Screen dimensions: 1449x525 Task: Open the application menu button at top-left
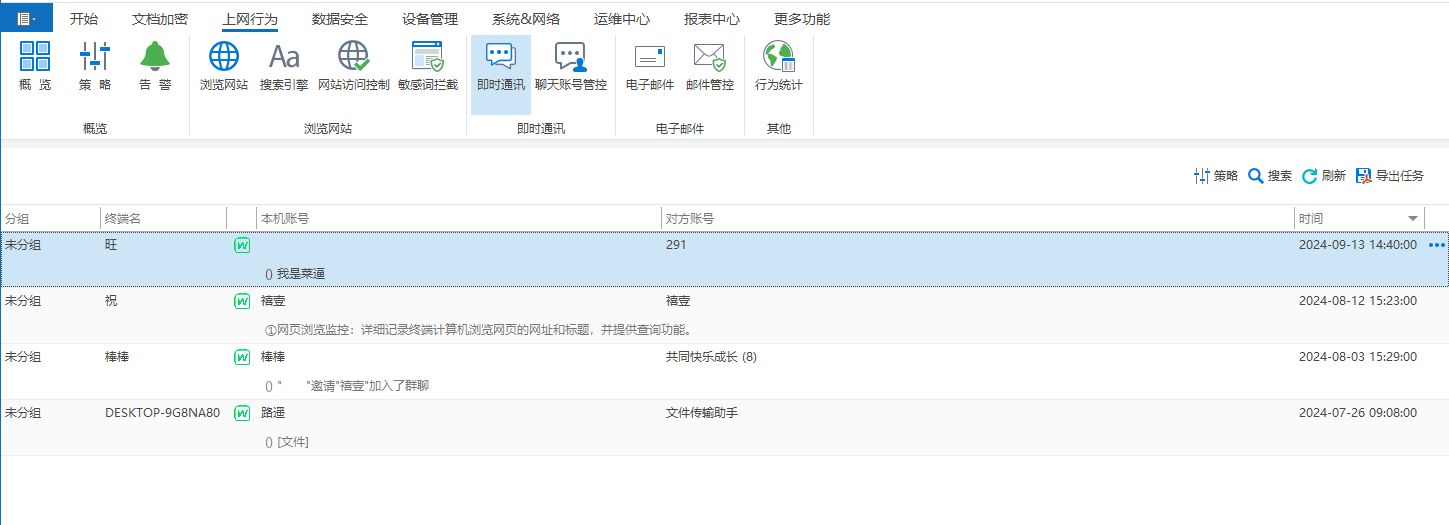tap(26, 18)
